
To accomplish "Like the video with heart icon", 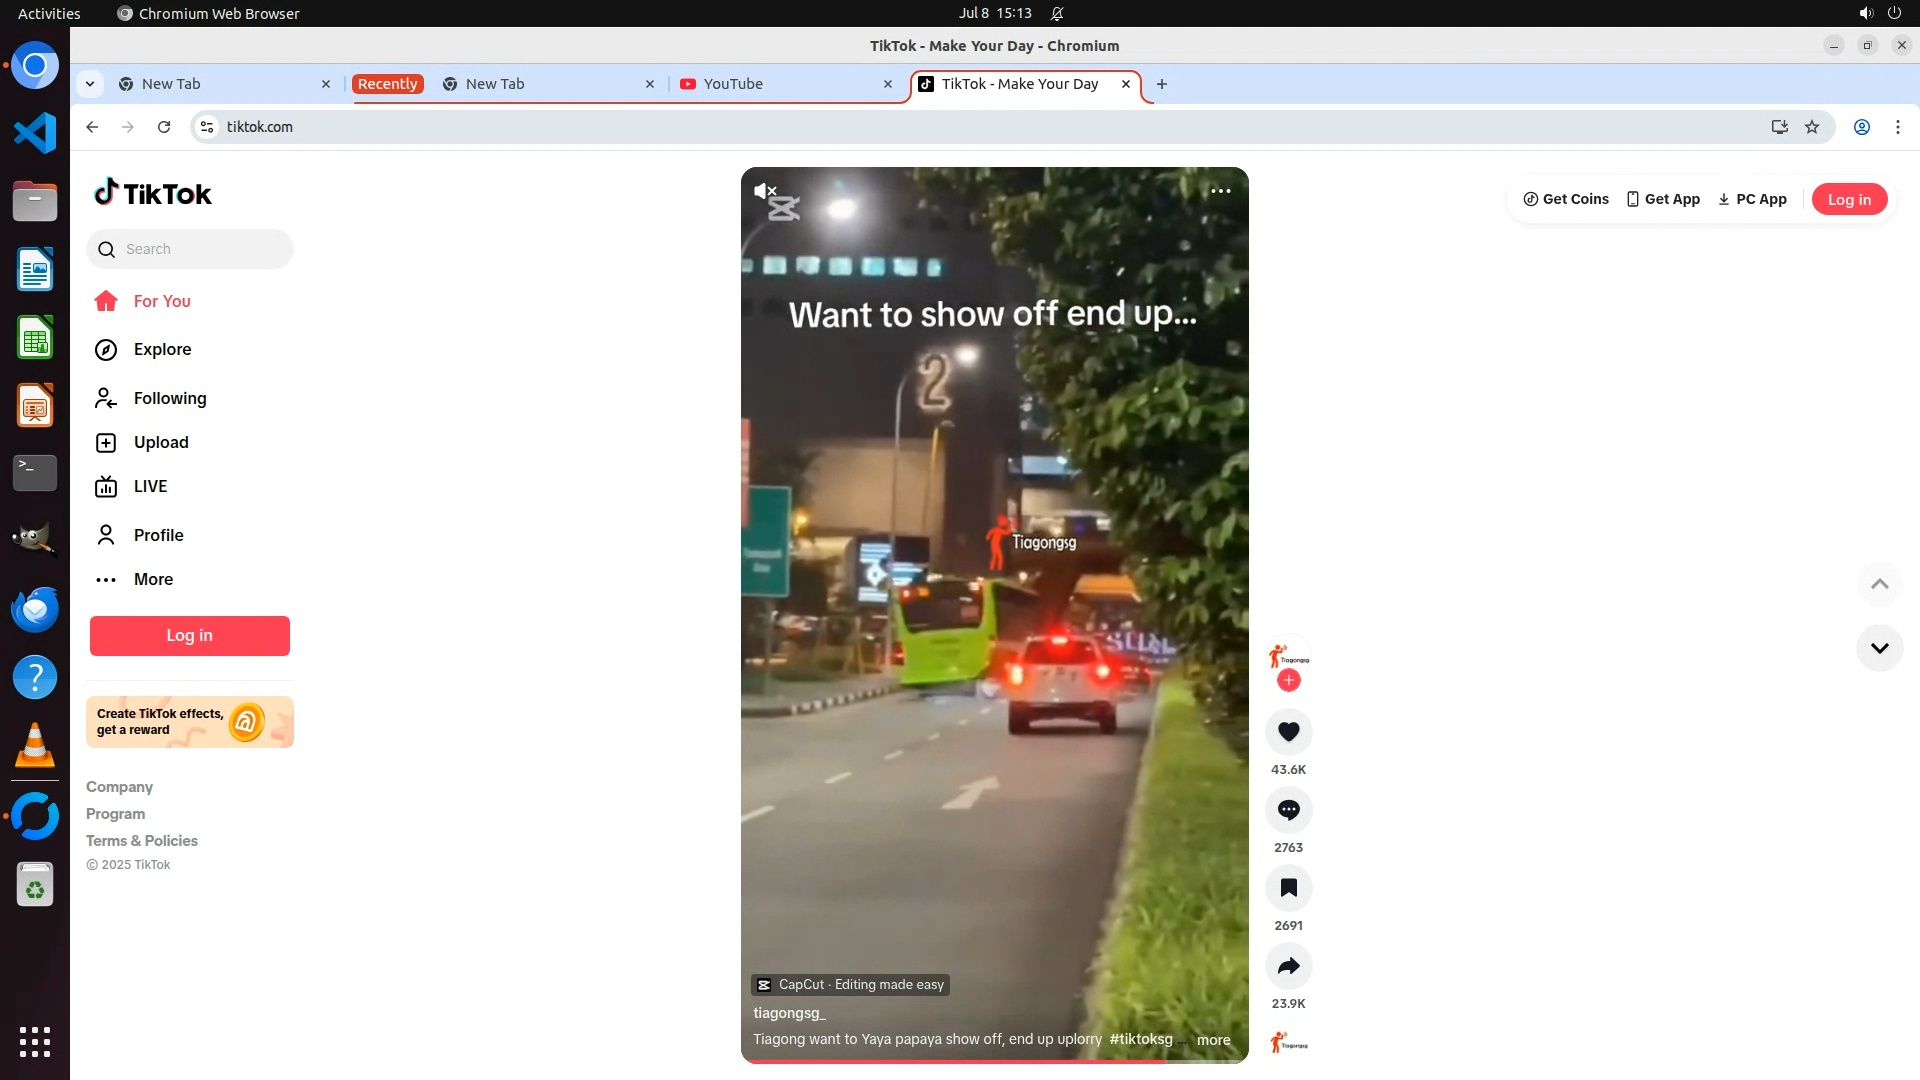I will tap(1288, 732).
